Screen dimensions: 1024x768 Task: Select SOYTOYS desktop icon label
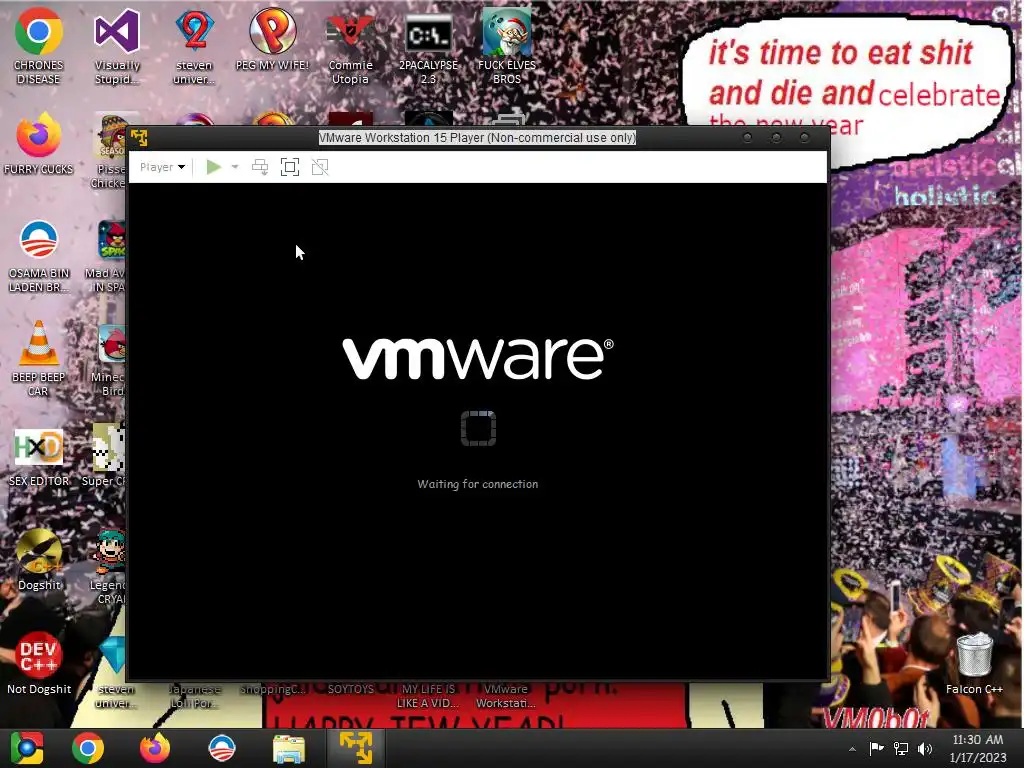point(351,690)
